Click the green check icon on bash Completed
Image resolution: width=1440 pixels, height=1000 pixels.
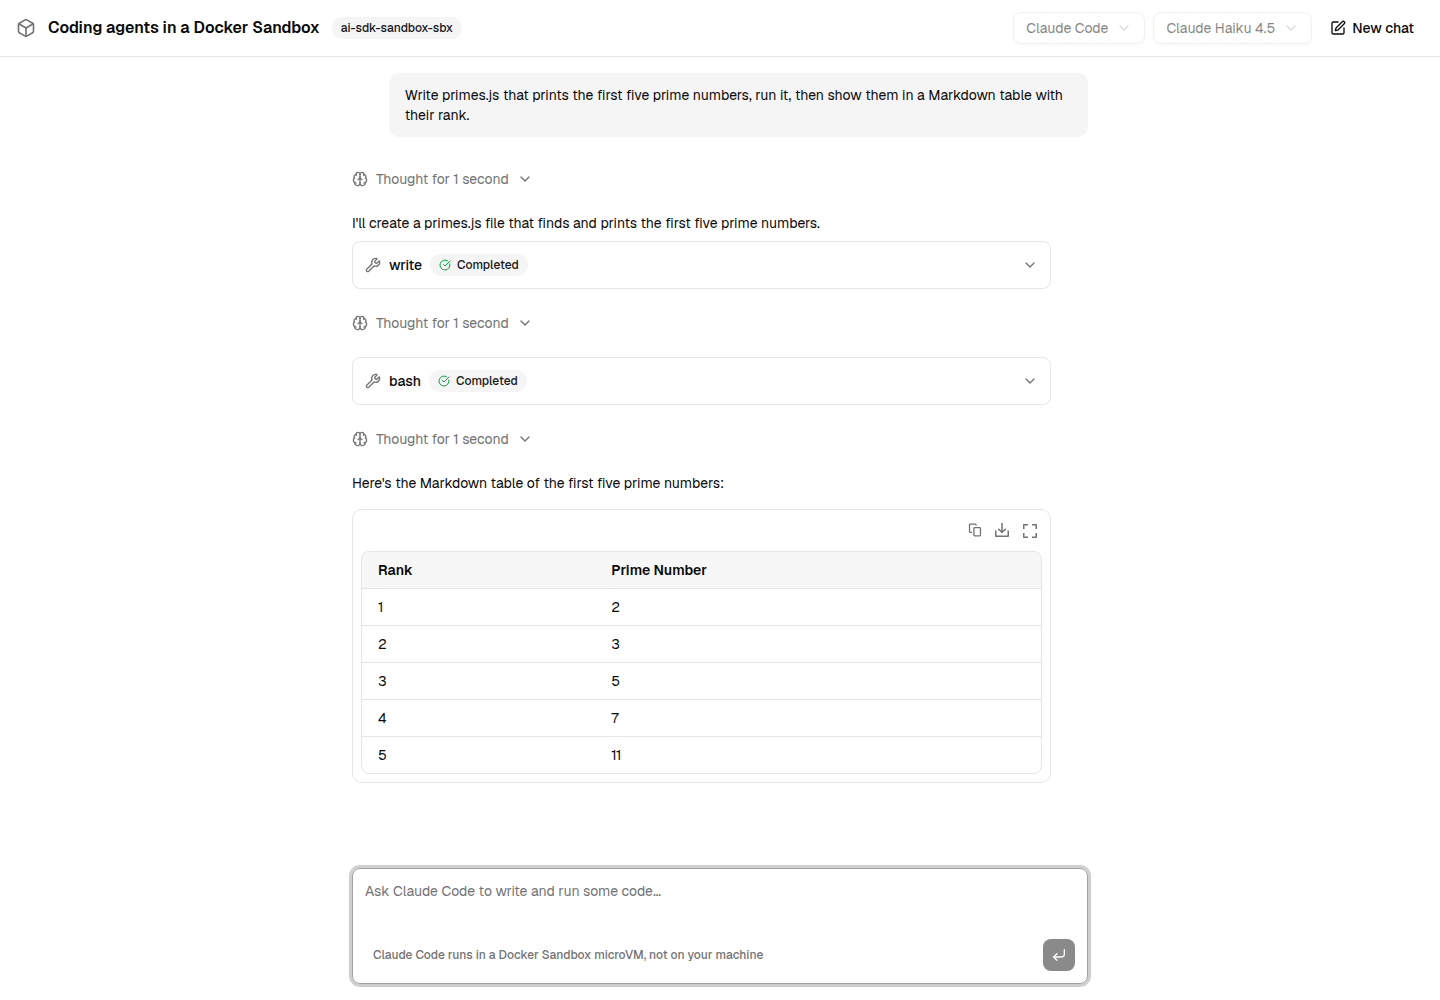(444, 381)
